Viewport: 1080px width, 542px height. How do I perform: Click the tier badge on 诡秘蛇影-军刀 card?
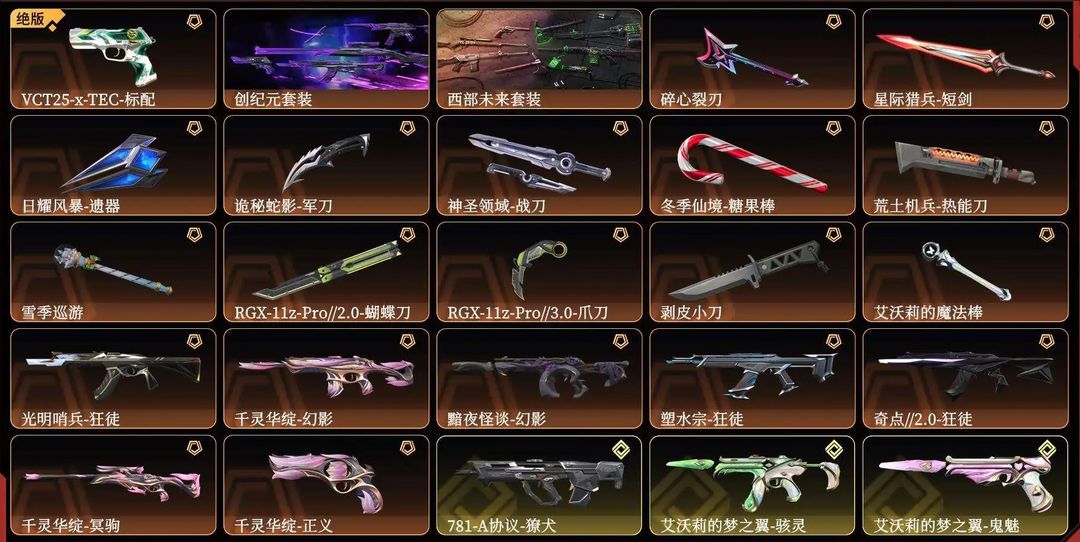[x=408, y=128]
